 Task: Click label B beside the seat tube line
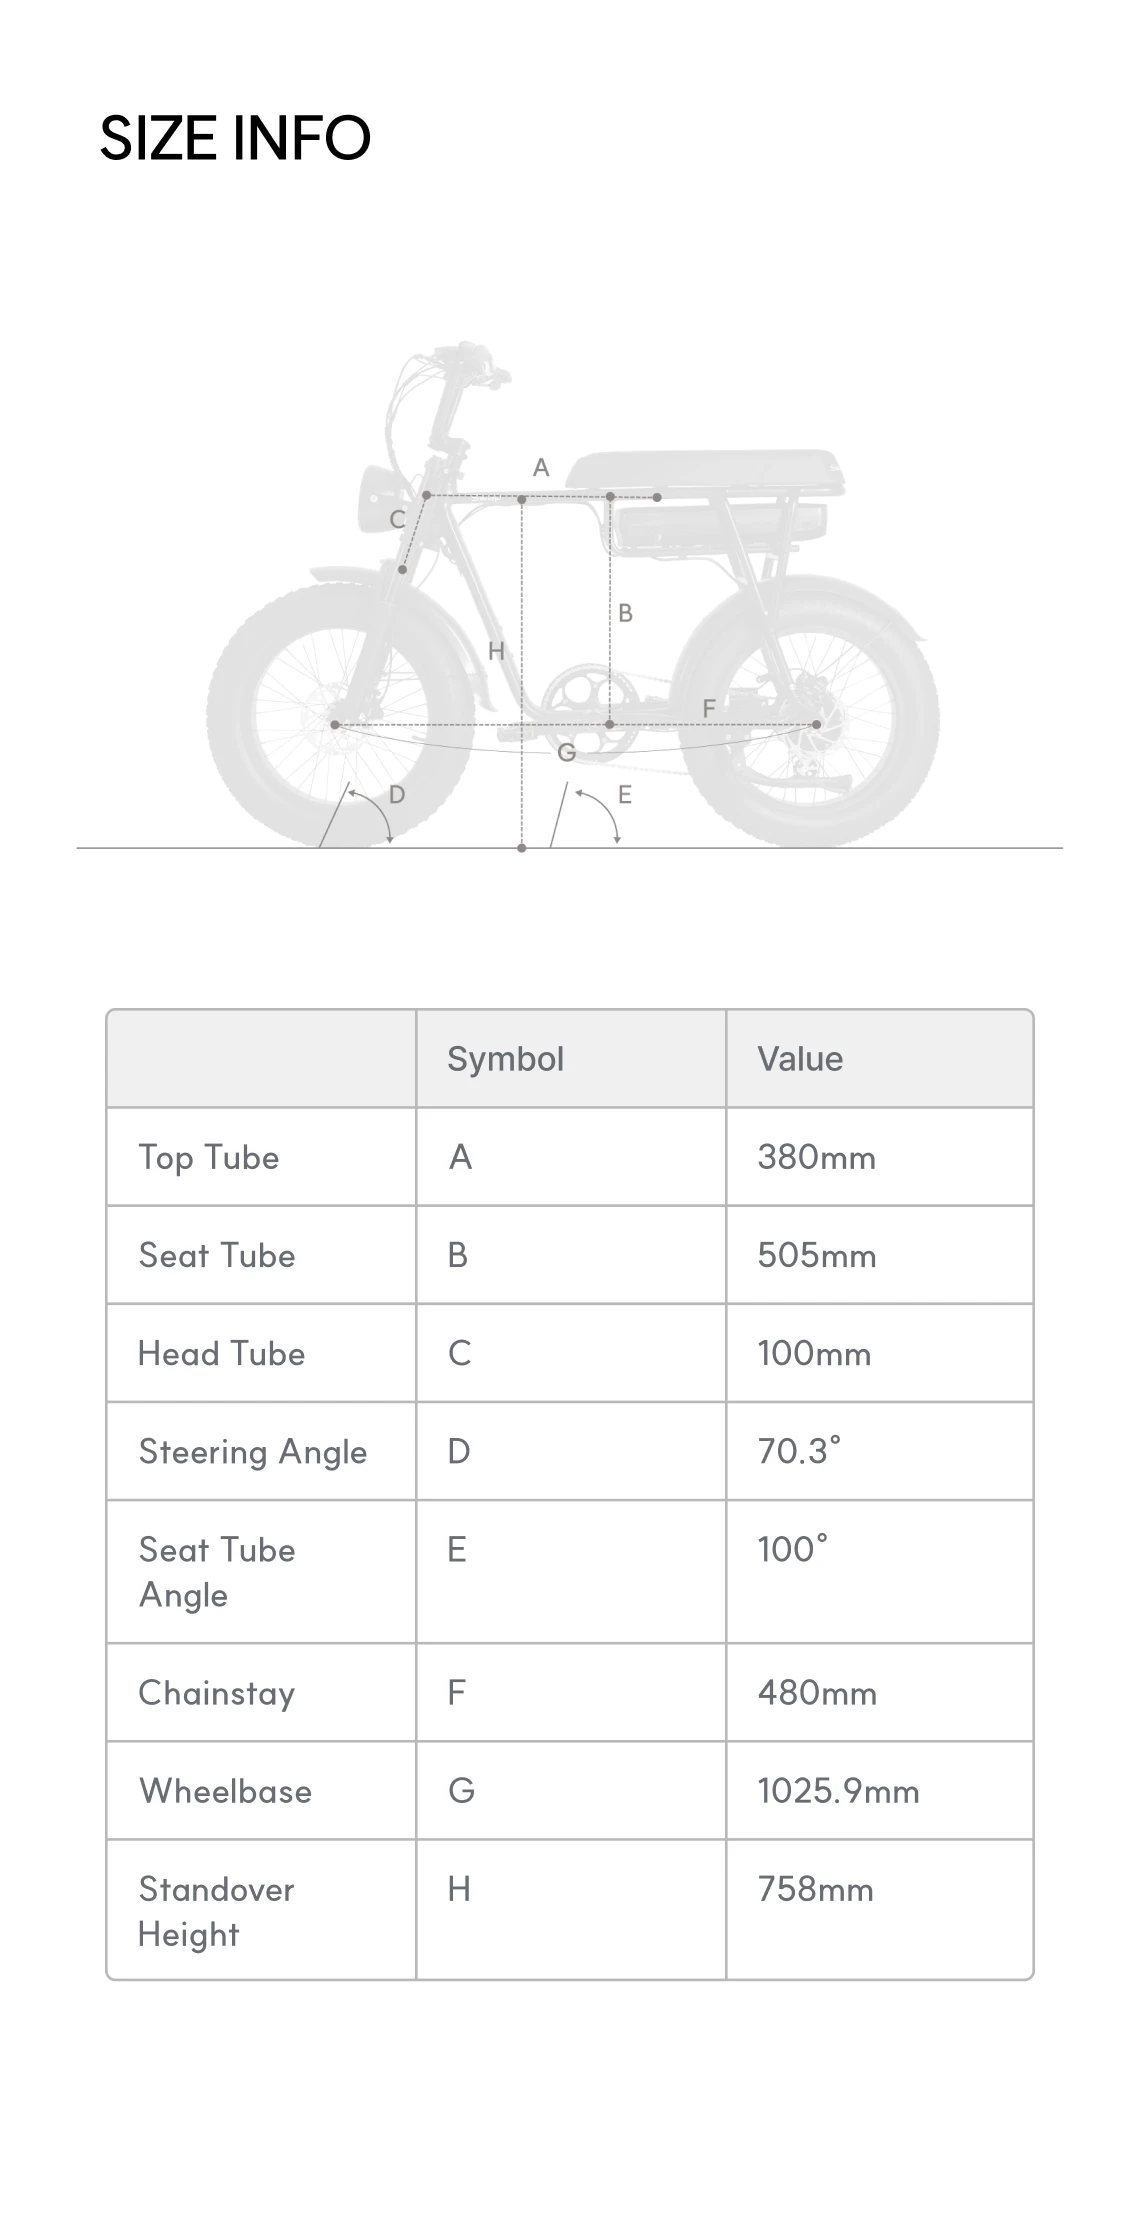point(625,613)
